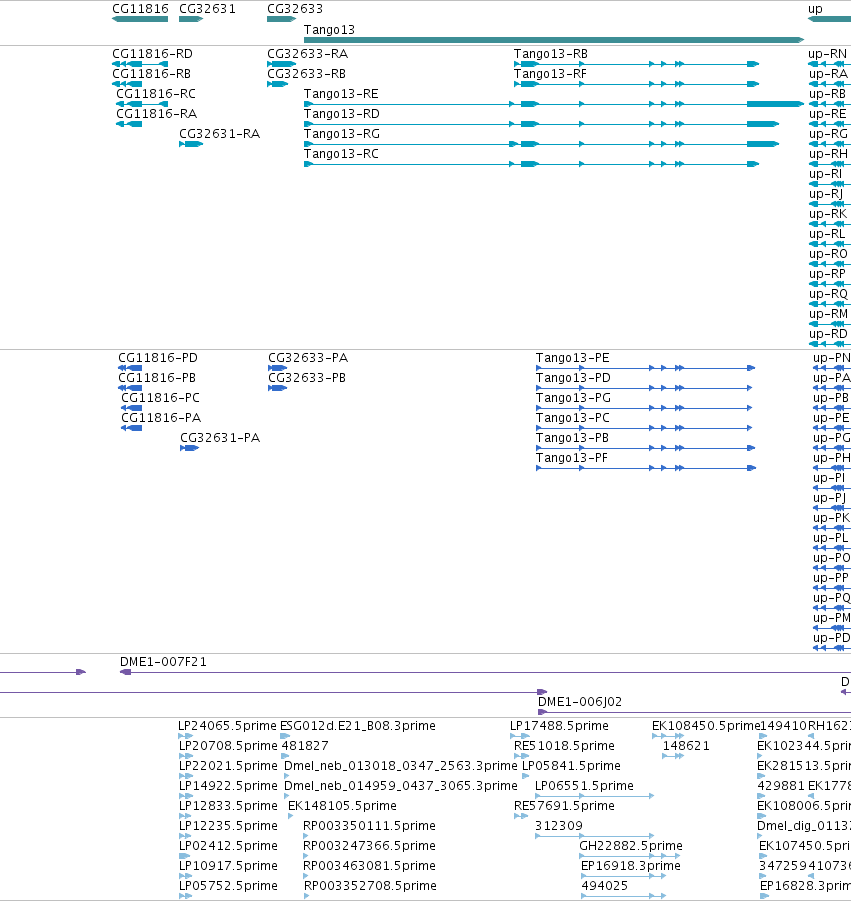Image resolution: width=851 pixels, height=901 pixels.
Task: Select transcript CG32633-RB
Action: coord(306,74)
